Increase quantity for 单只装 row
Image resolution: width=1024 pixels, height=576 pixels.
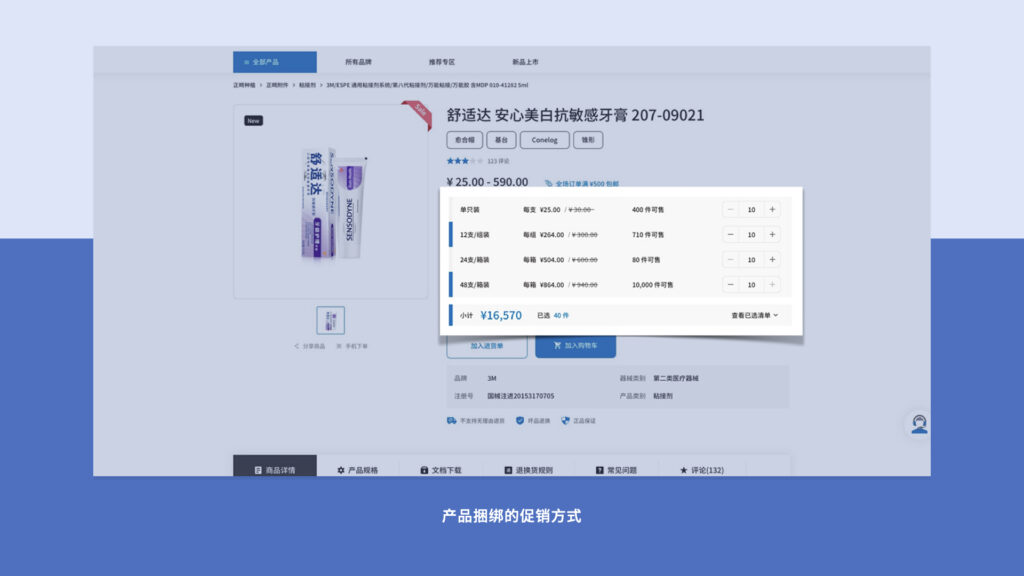point(772,210)
